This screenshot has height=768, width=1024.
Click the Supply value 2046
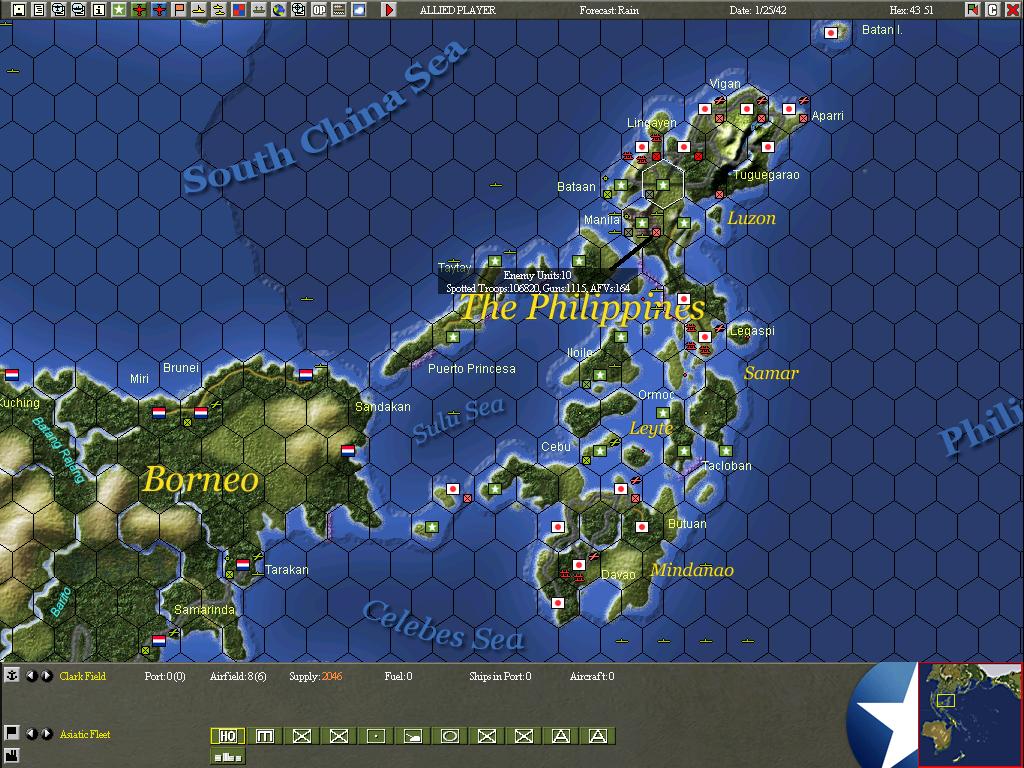click(331, 676)
